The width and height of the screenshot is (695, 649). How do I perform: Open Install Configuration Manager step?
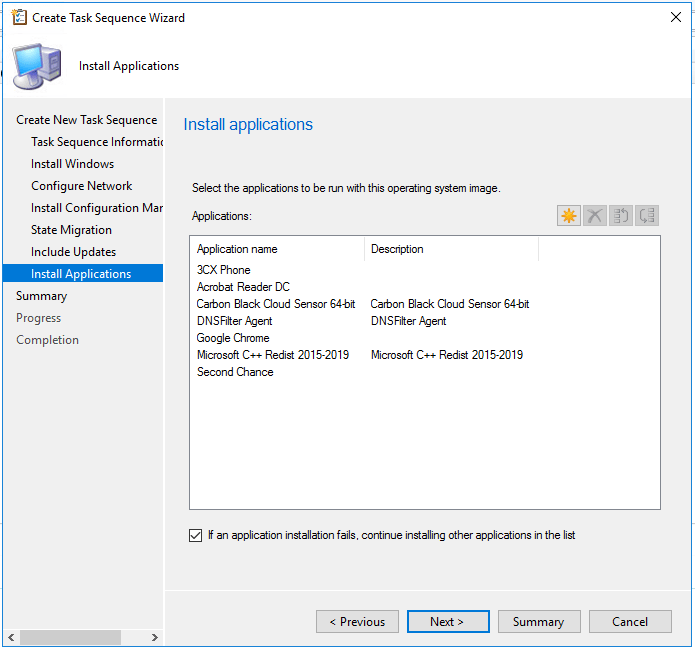point(97,208)
